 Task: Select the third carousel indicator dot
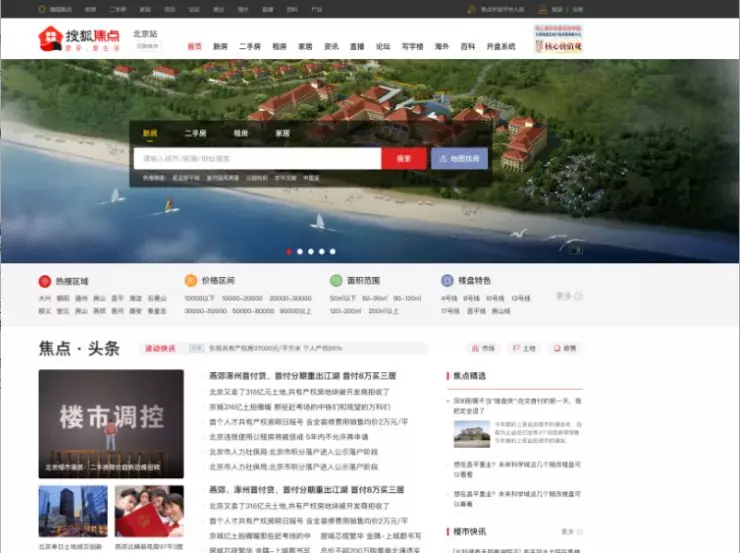click(311, 251)
